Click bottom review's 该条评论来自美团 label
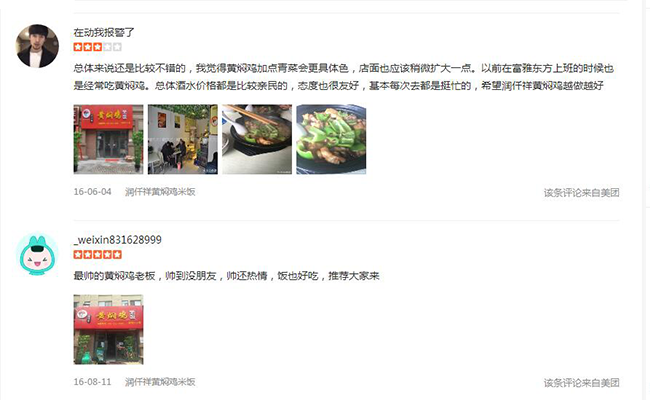This screenshot has width=650, height=400. click(582, 383)
